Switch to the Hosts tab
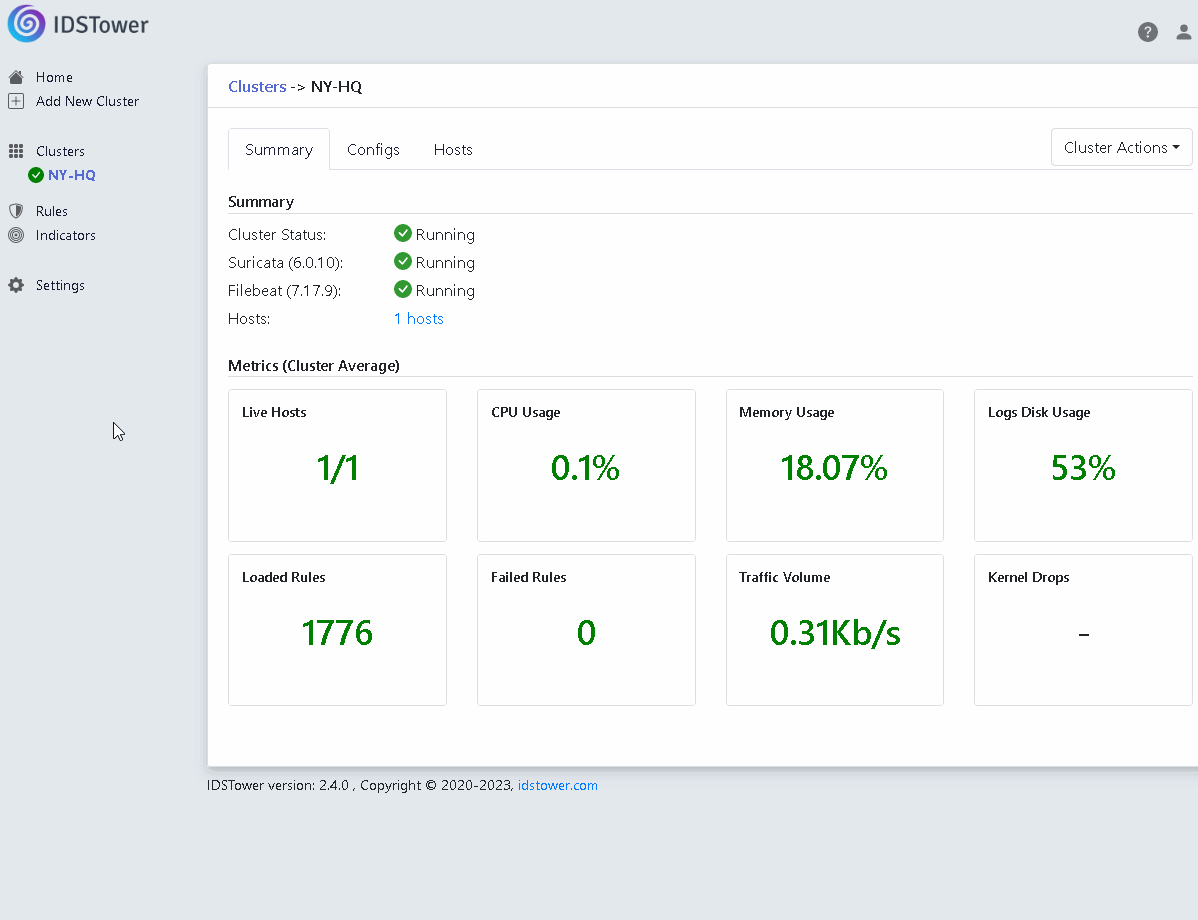 click(x=453, y=150)
